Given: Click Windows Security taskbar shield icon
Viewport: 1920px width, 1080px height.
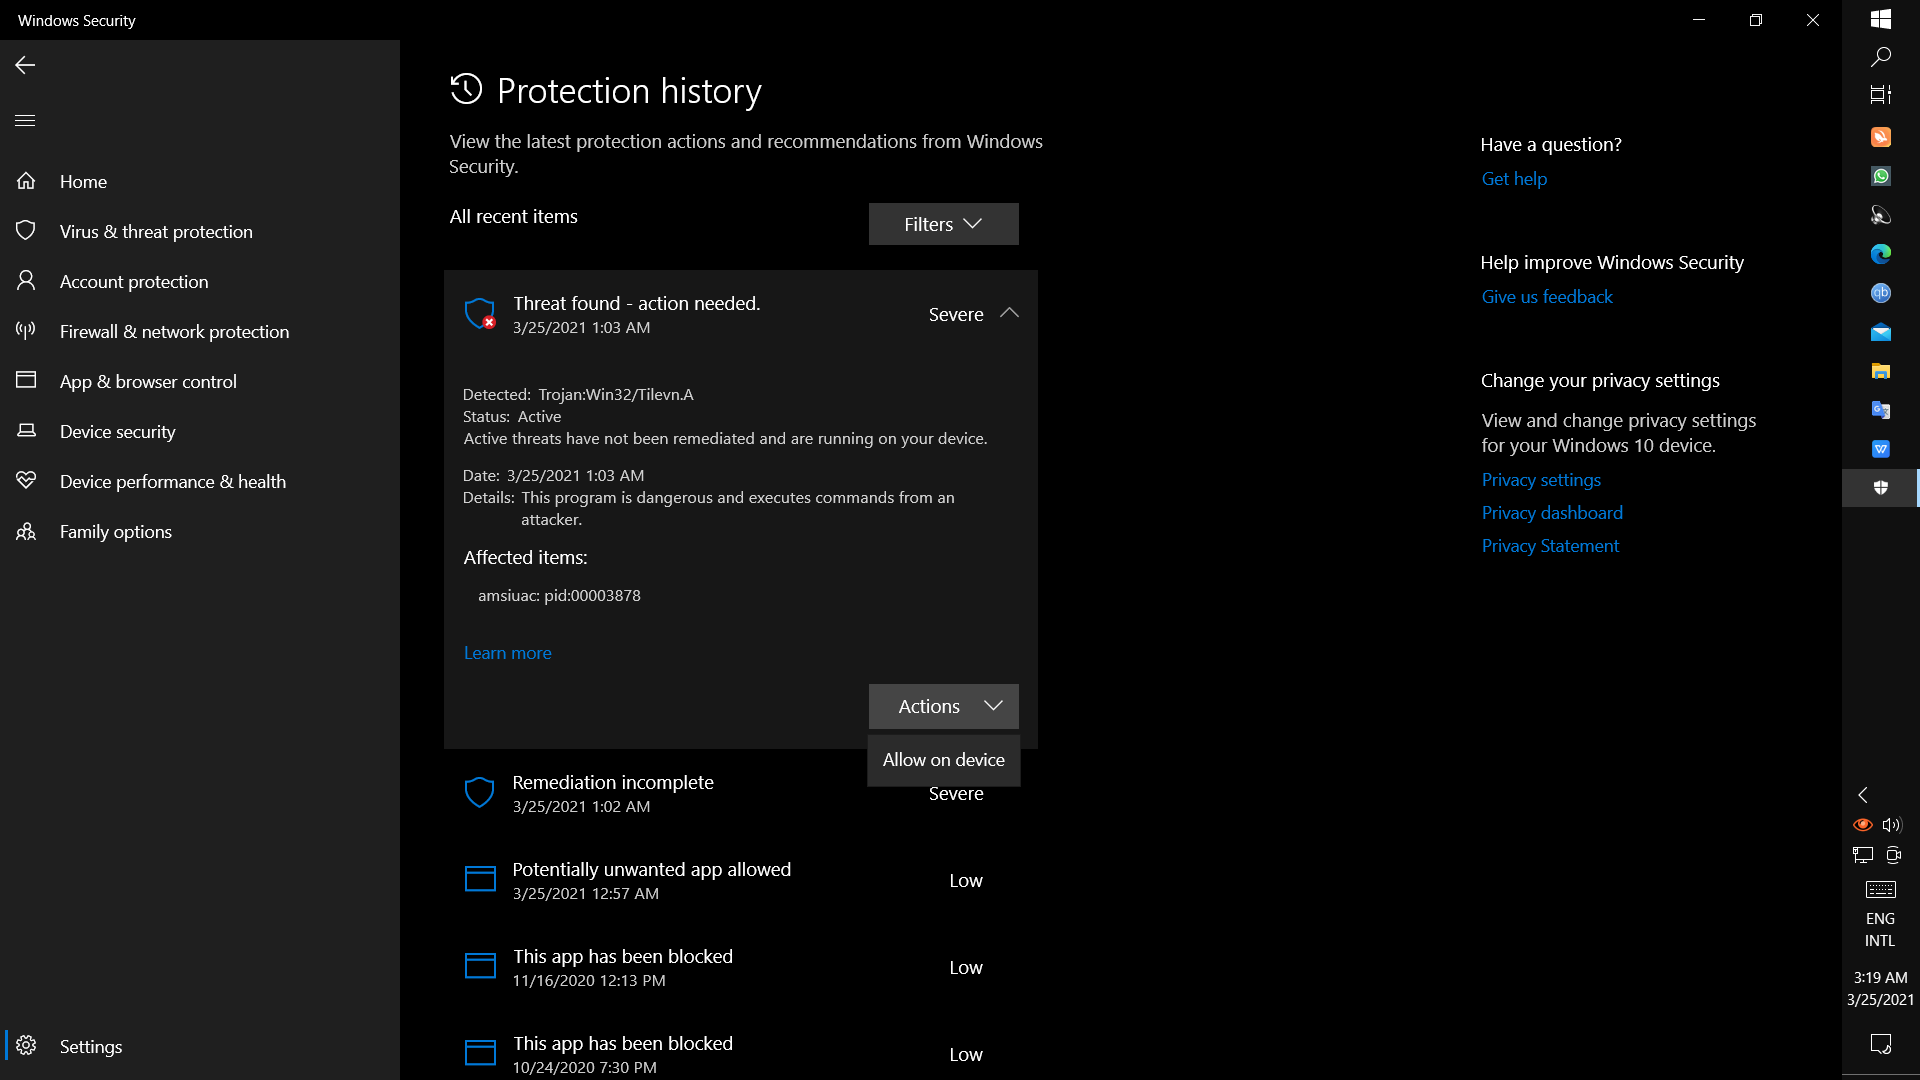Looking at the screenshot, I should pyautogui.click(x=1880, y=488).
